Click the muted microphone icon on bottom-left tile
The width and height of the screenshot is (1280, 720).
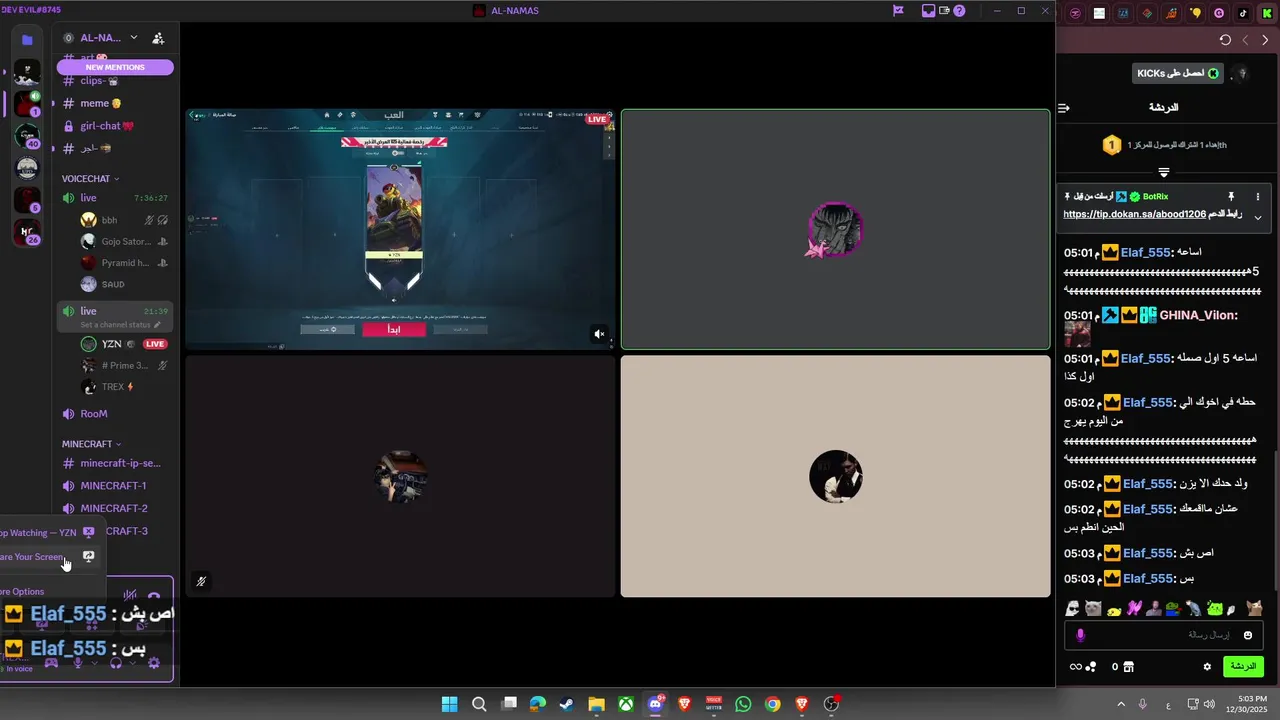point(201,581)
